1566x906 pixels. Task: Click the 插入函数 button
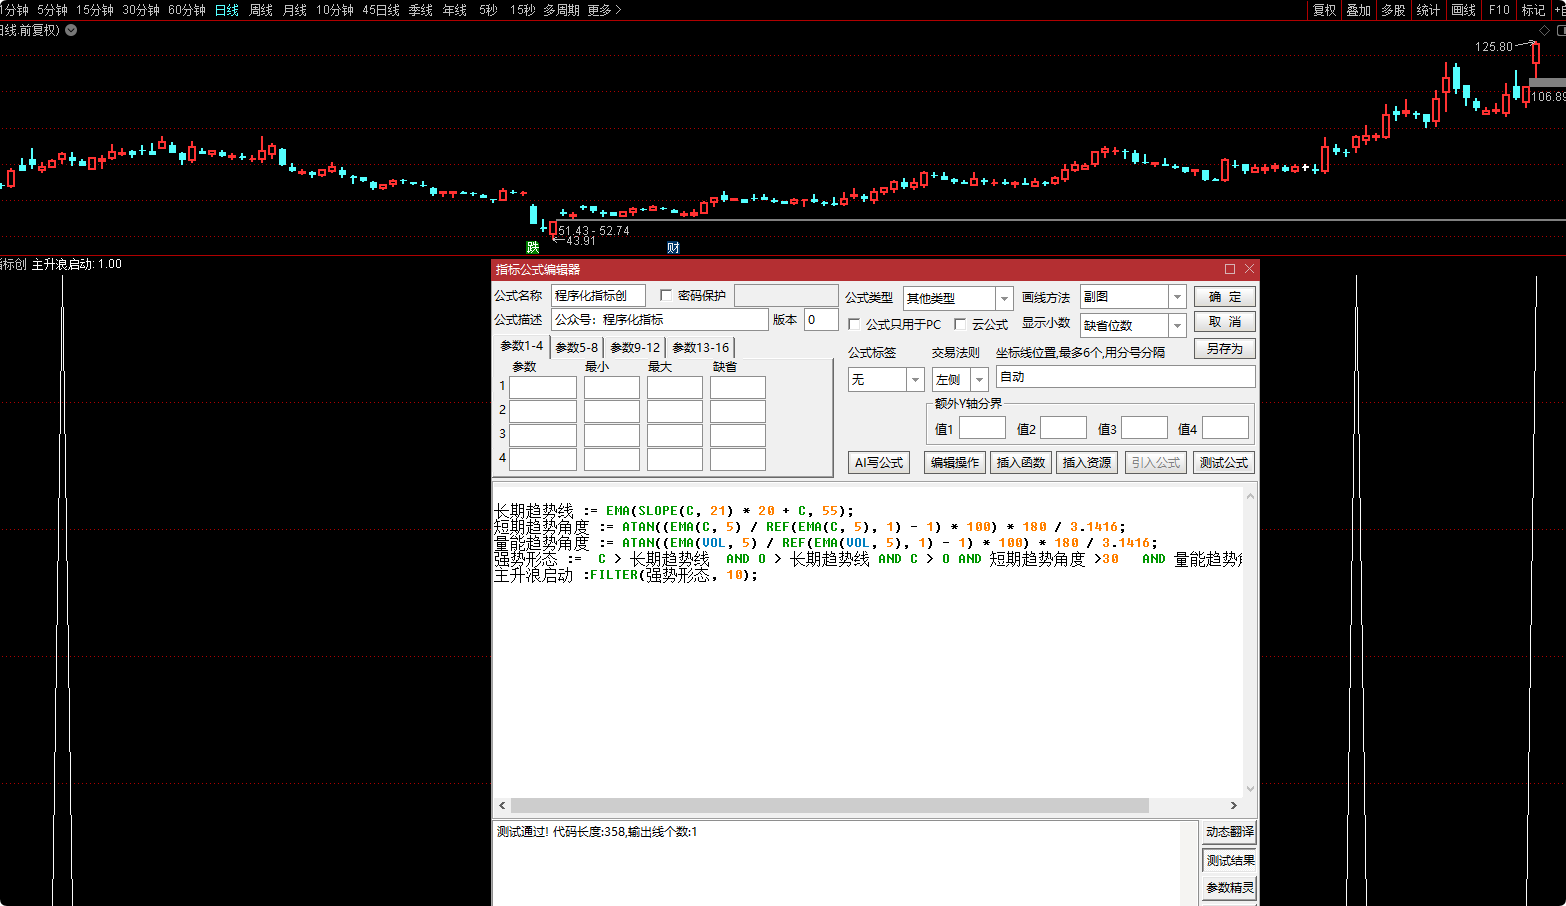(x=1020, y=462)
